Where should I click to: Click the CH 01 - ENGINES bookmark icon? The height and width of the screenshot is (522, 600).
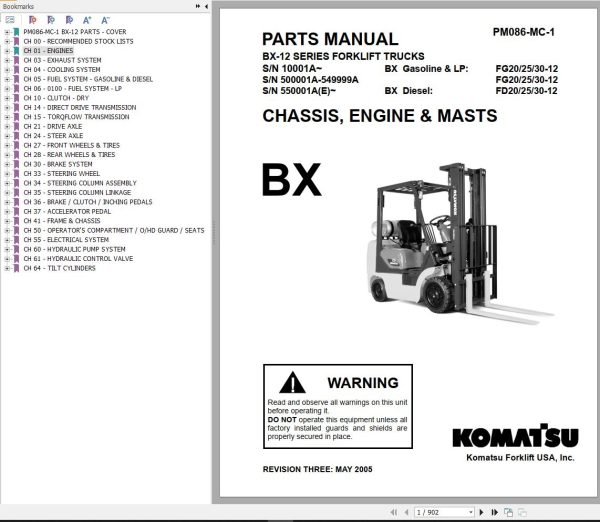[16, 51]
